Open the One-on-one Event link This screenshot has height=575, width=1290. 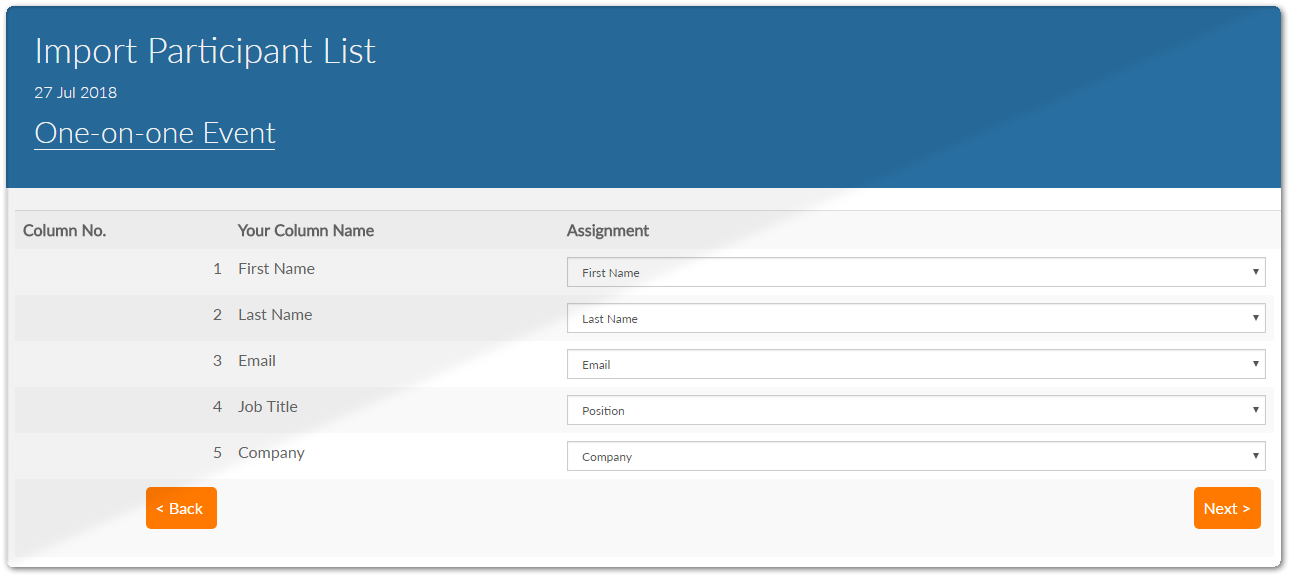(x=154, y=133)
